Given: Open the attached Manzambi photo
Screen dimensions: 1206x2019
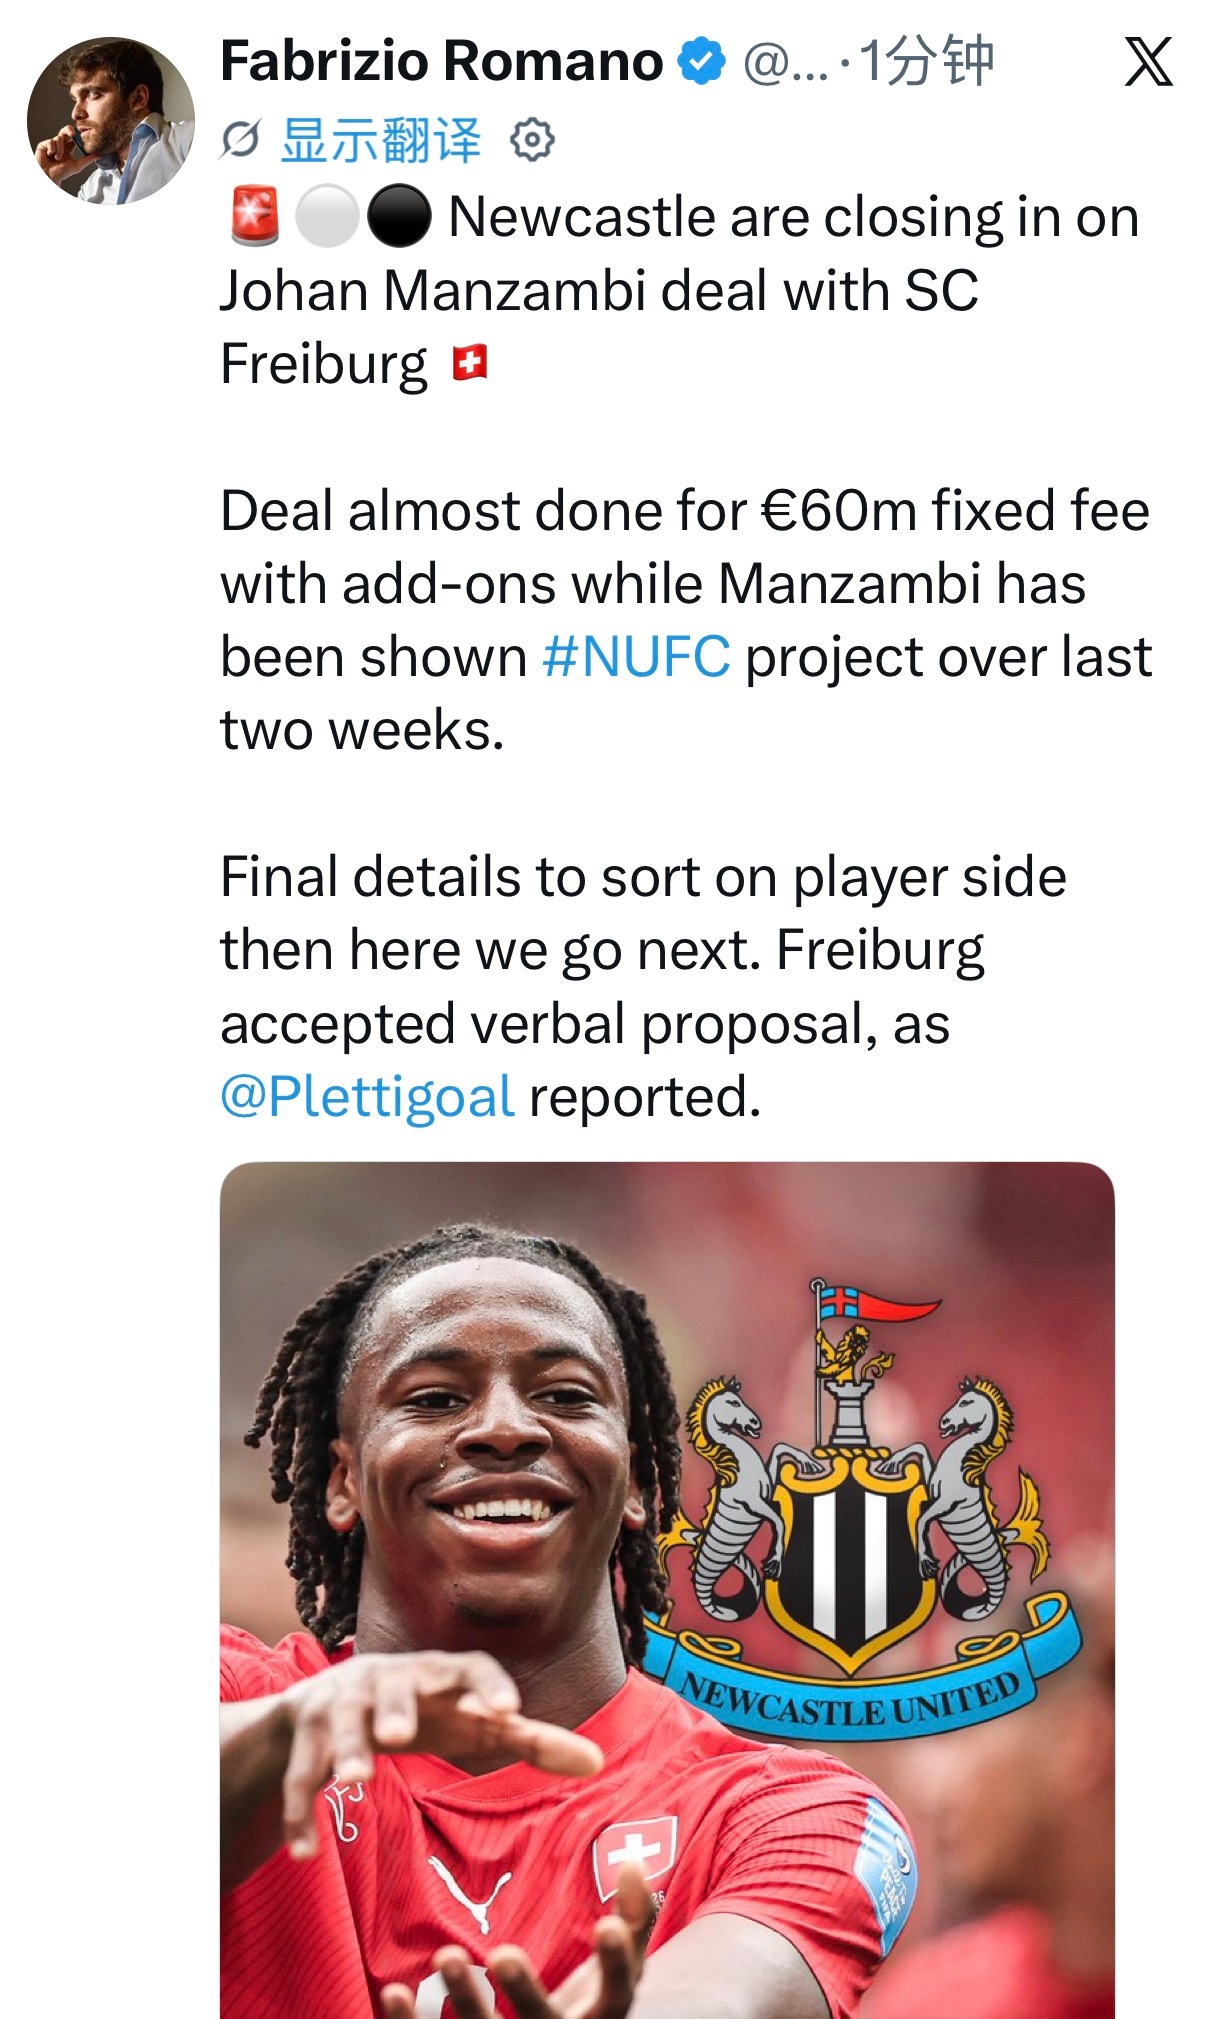Looking at the screenshot, I should click(x=667, y=1590).
